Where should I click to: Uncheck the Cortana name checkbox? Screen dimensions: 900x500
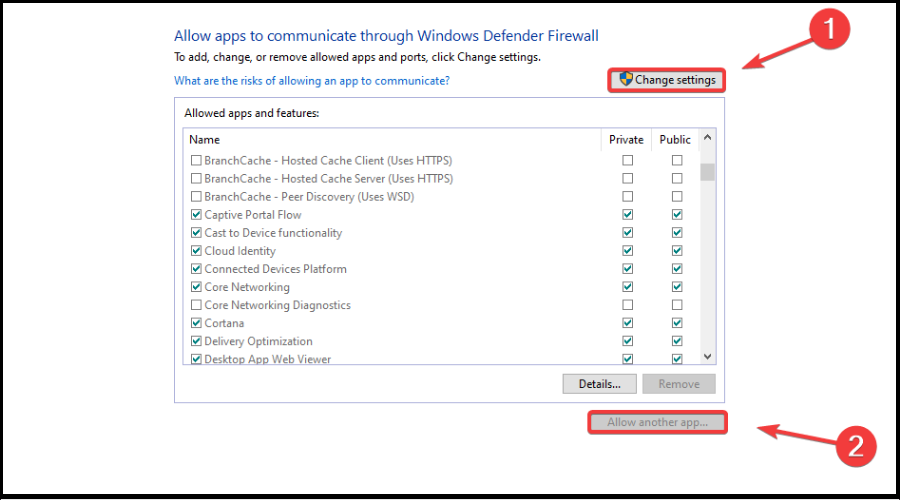click(x=196, y=323)
